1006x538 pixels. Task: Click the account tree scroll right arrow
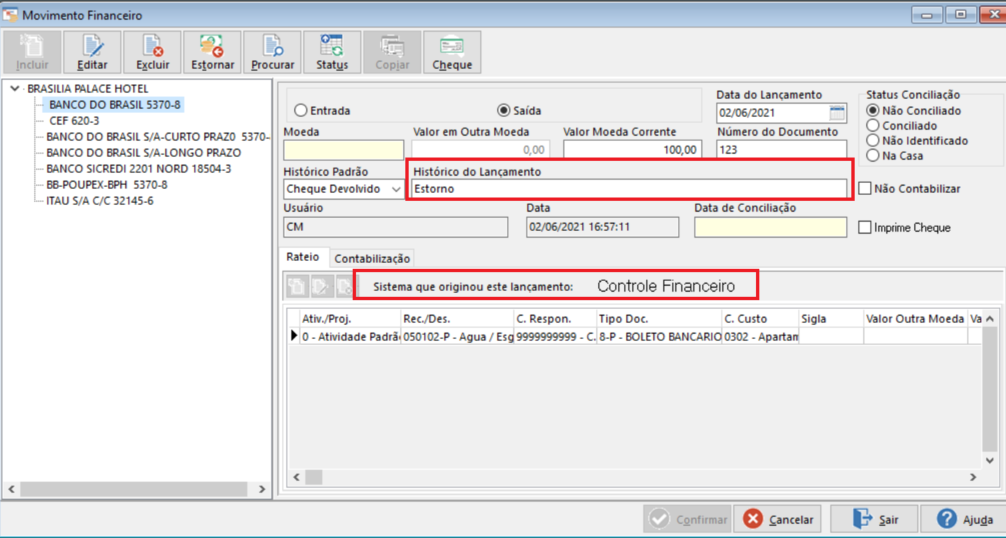point(262,489)
